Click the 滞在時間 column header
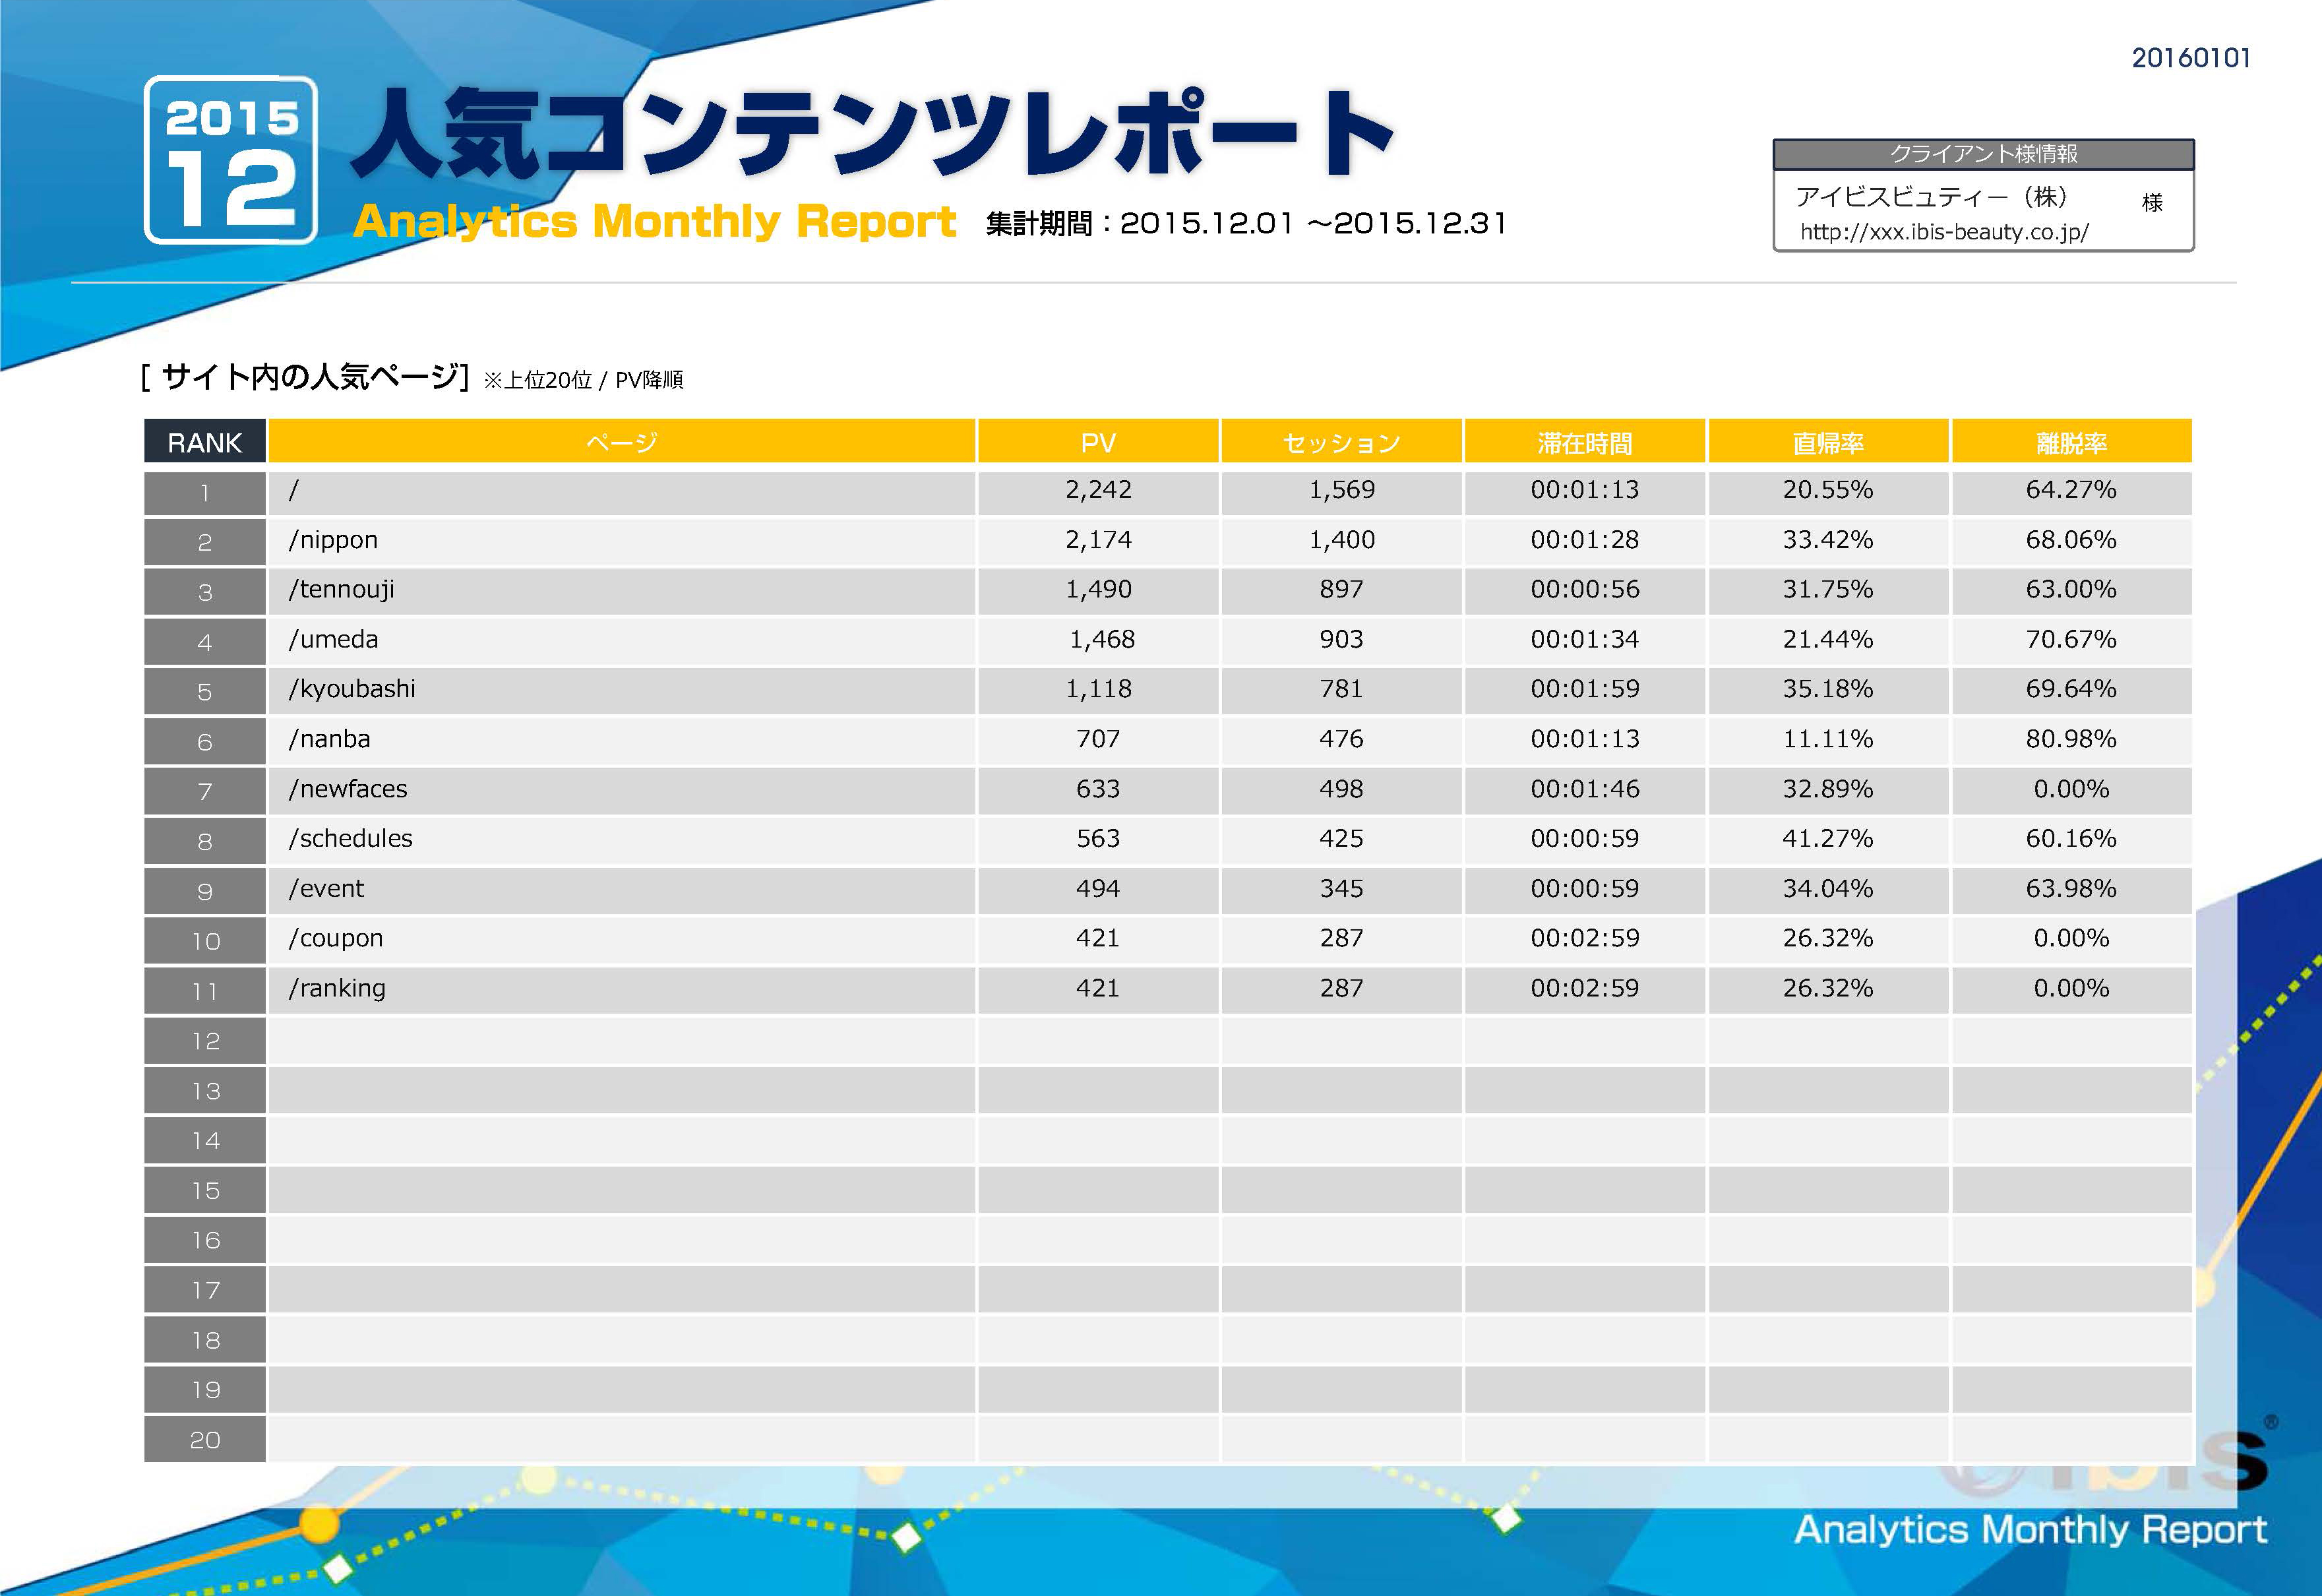The width and height of the screenshot is (2322, 1596). pos(1585,441)
